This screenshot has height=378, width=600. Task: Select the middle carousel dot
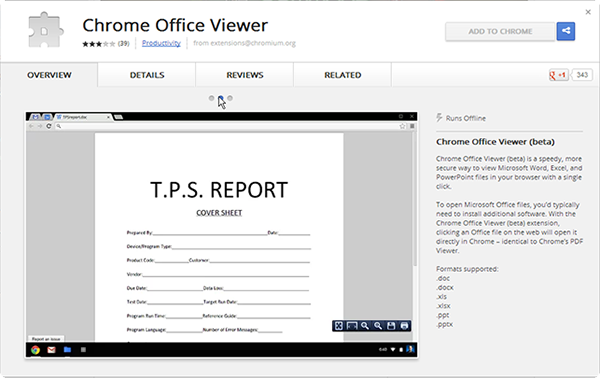[x=221, y=98]
